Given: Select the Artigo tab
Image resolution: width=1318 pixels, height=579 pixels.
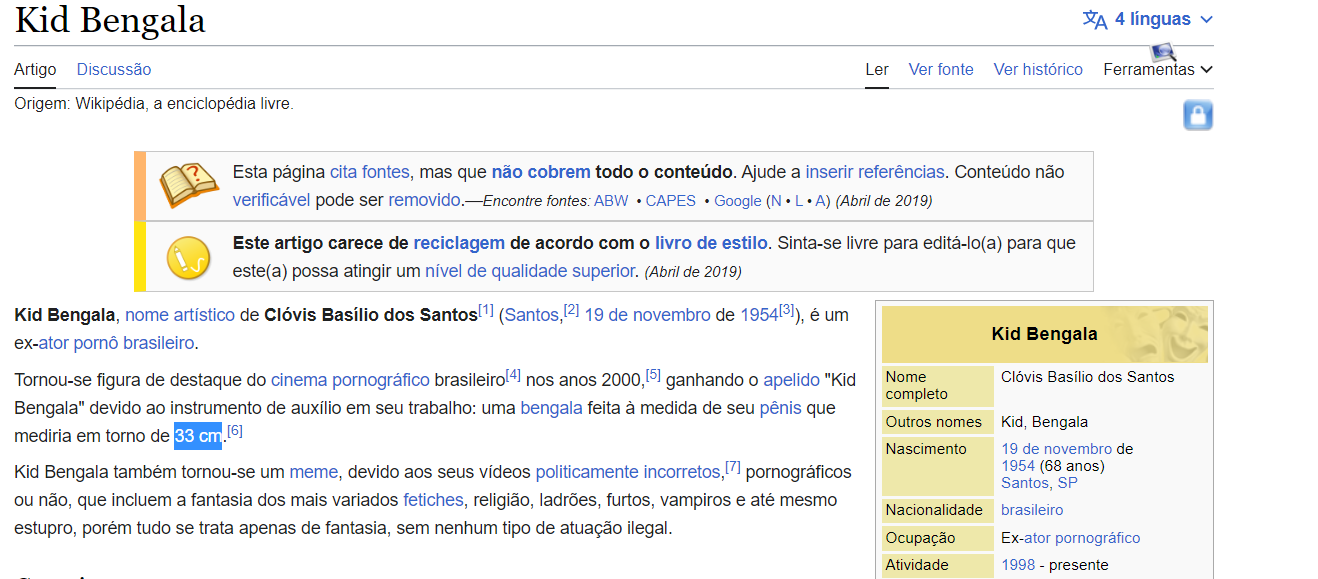Looking at the screenshot, I should click(35, 70).
